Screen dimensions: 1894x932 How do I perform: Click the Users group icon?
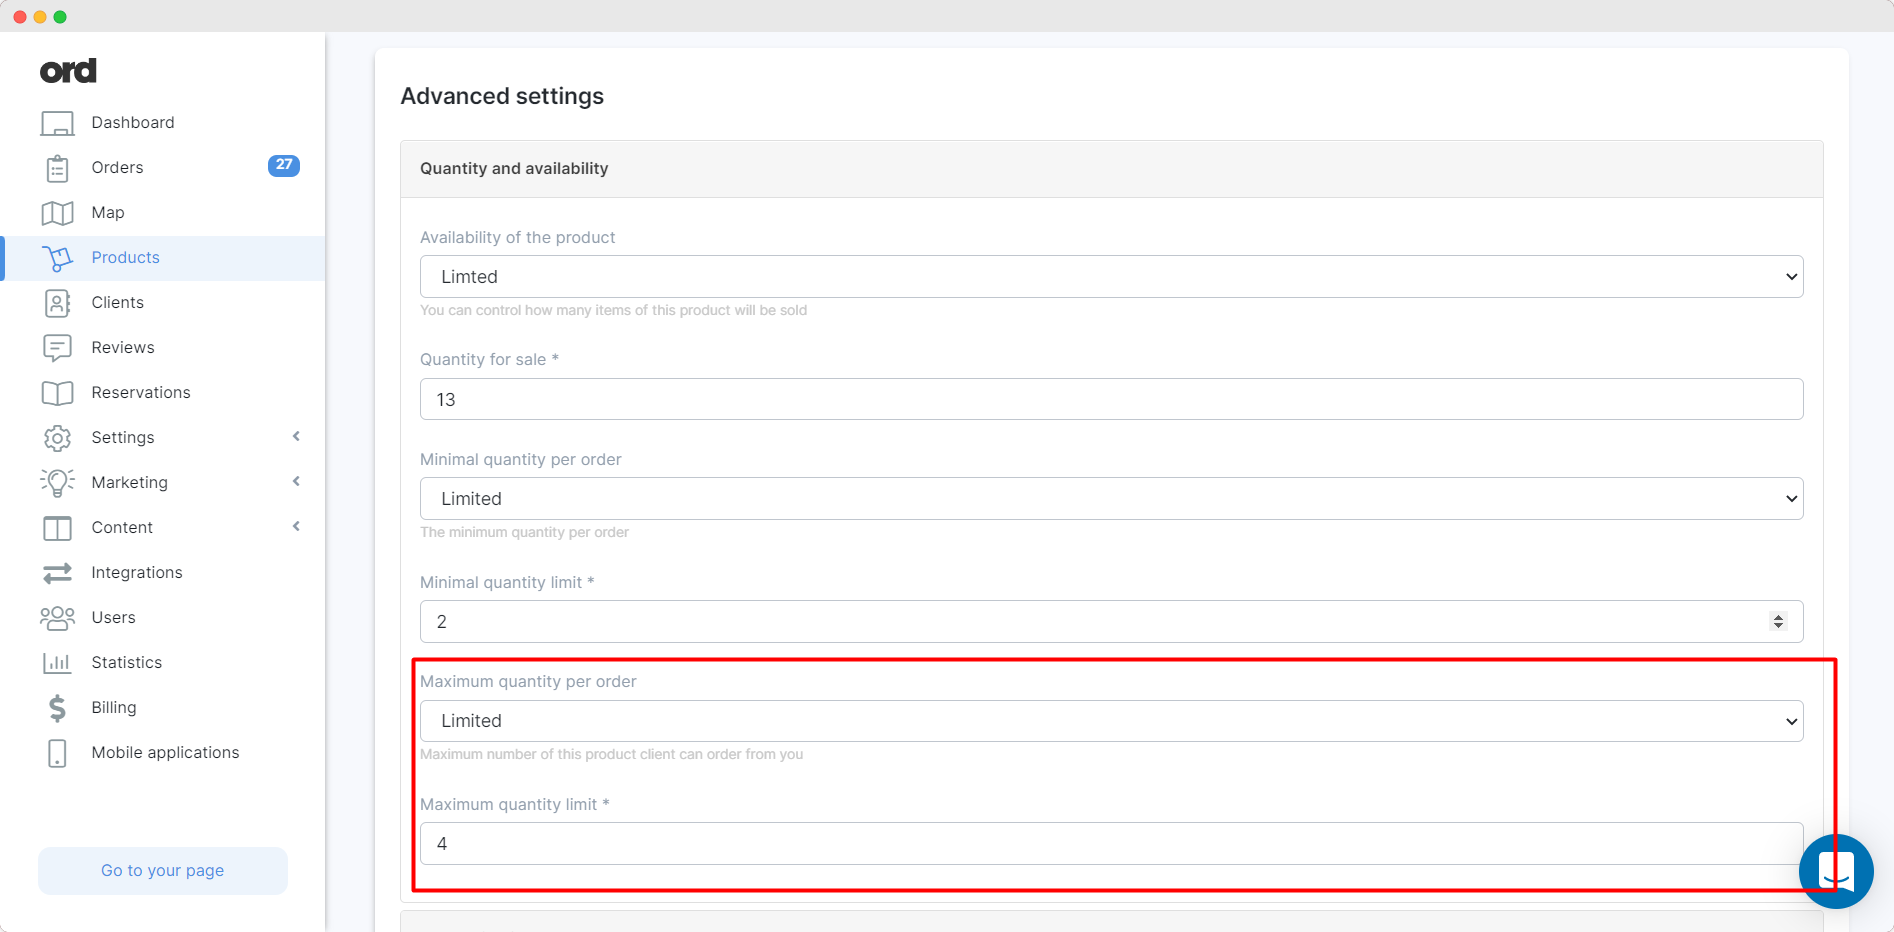click(x=57, y=618)
